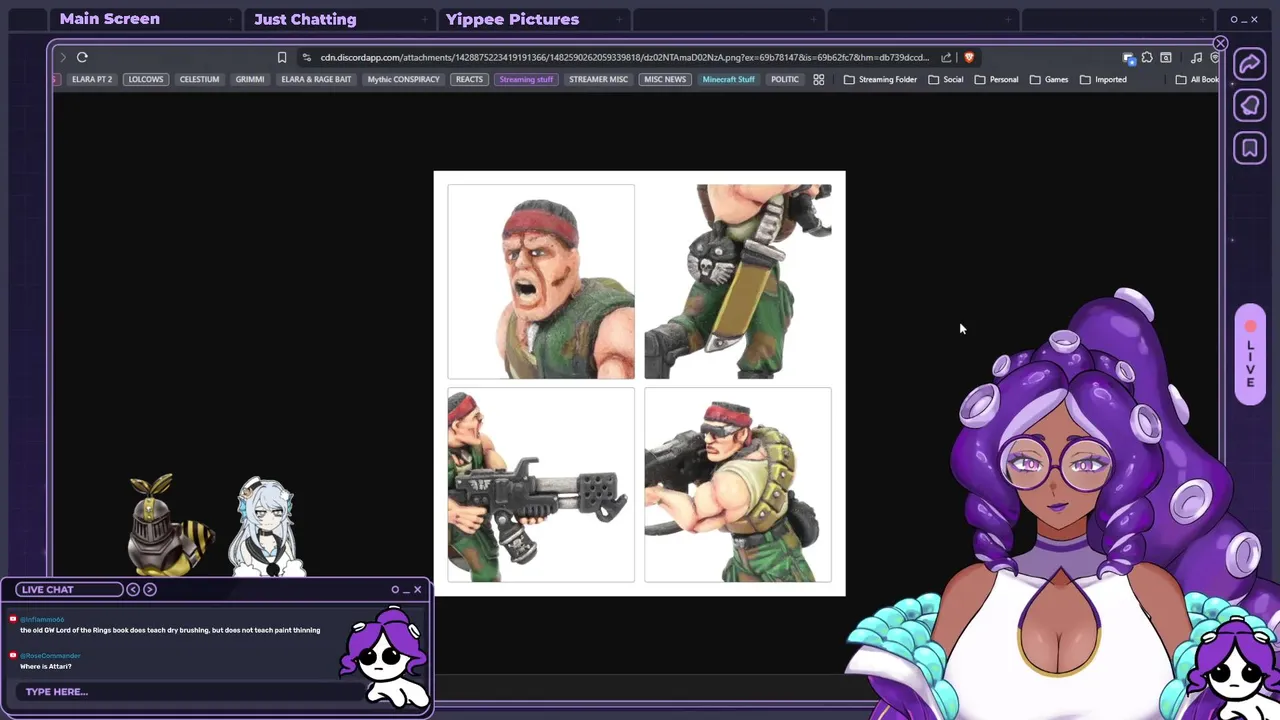This screenshot has width=1280, height=720.
Task: Click plus on Main Screen tab
Action: [231, 19]
